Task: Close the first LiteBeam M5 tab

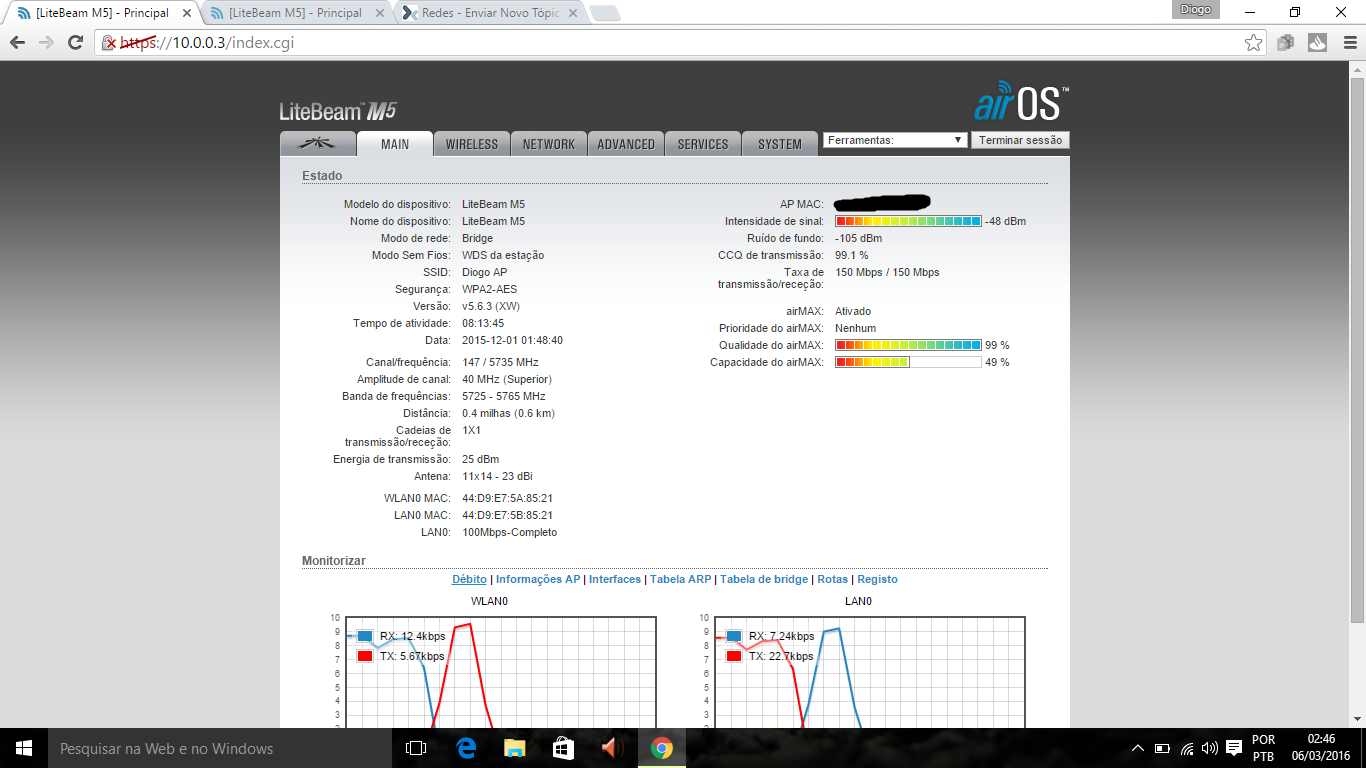Action: click(186, 14)
